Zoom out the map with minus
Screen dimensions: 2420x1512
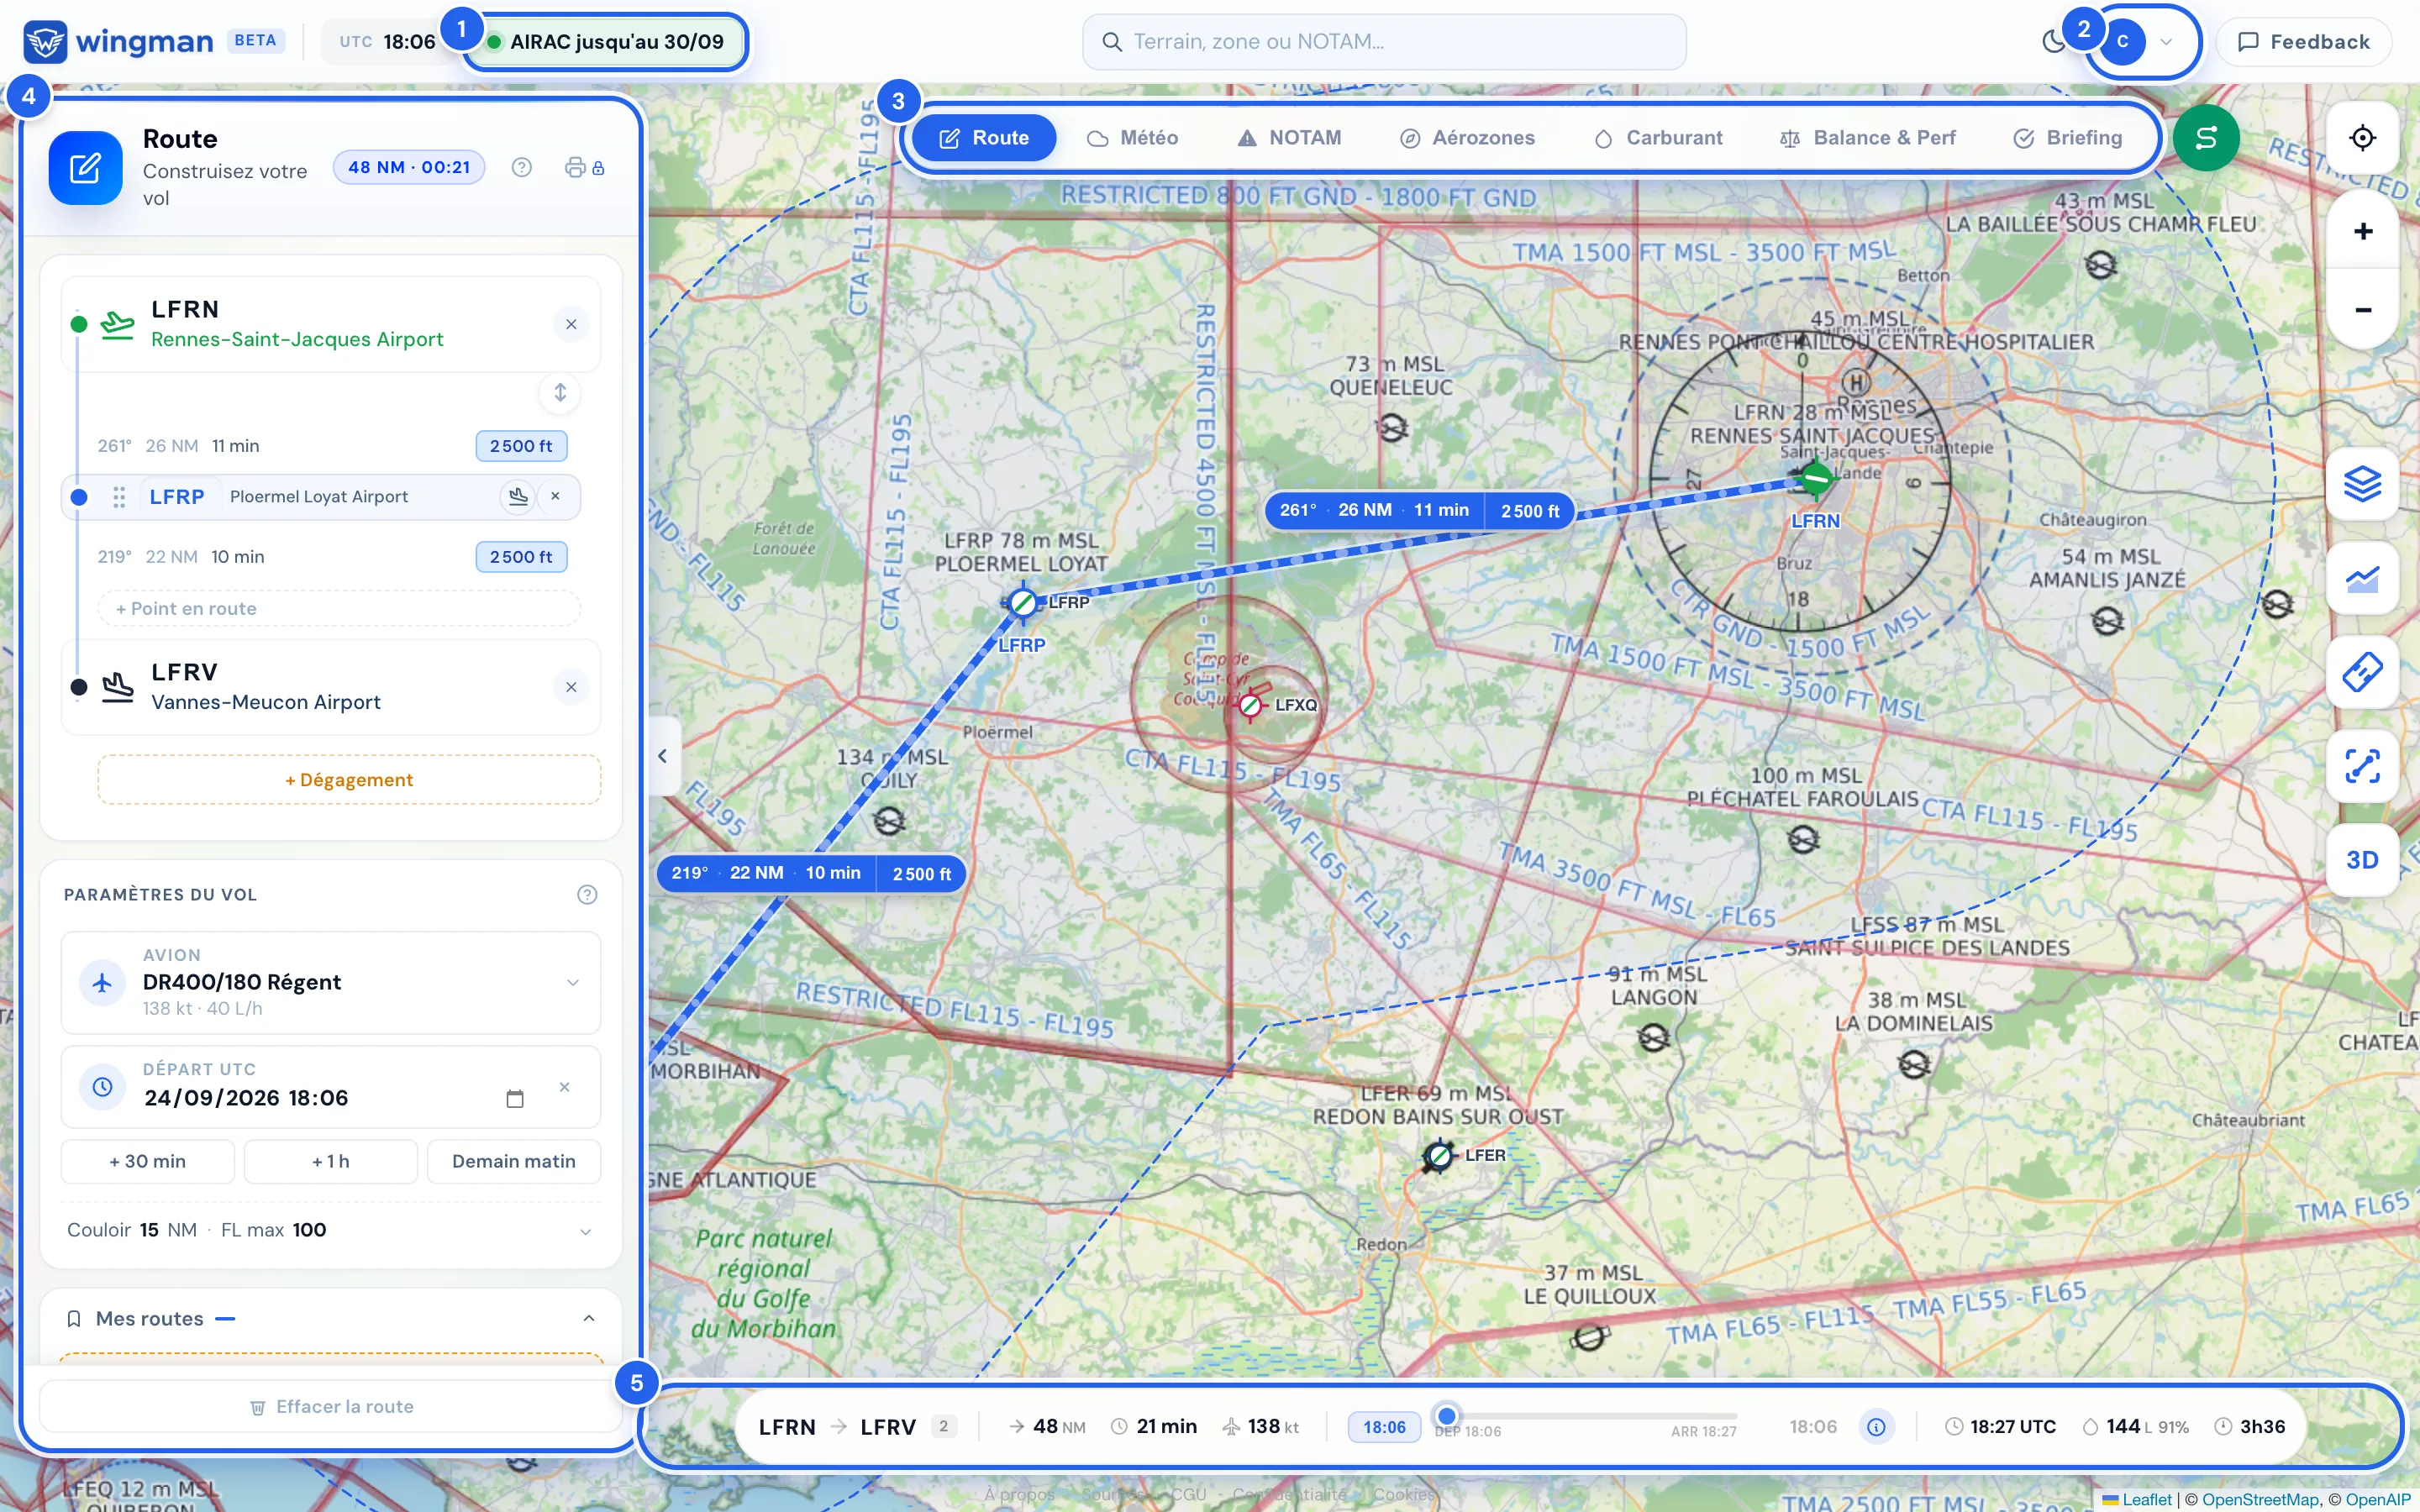point(2362,309)
